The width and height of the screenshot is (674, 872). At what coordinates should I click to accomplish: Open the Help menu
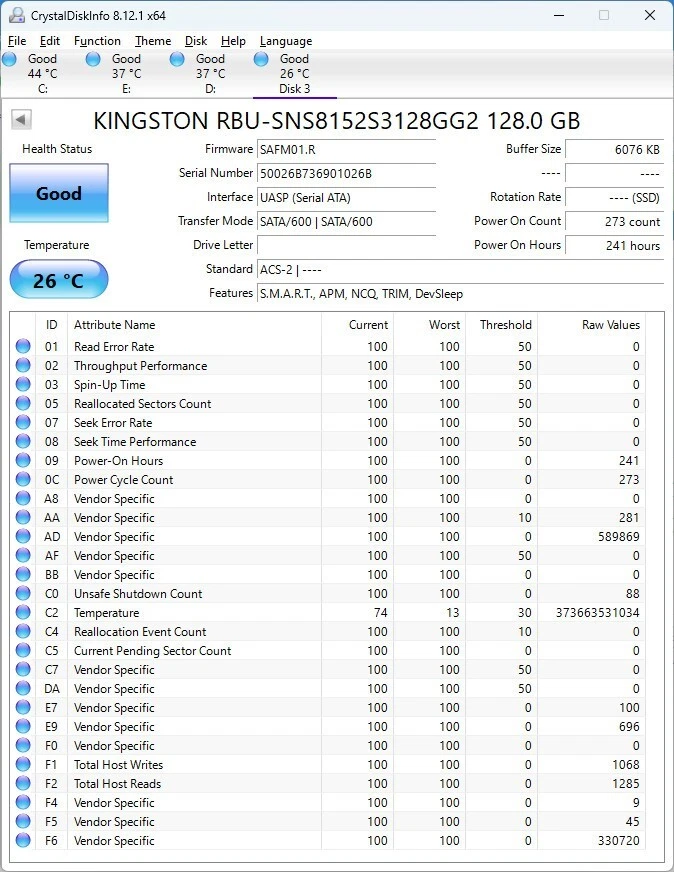[233, 41]
